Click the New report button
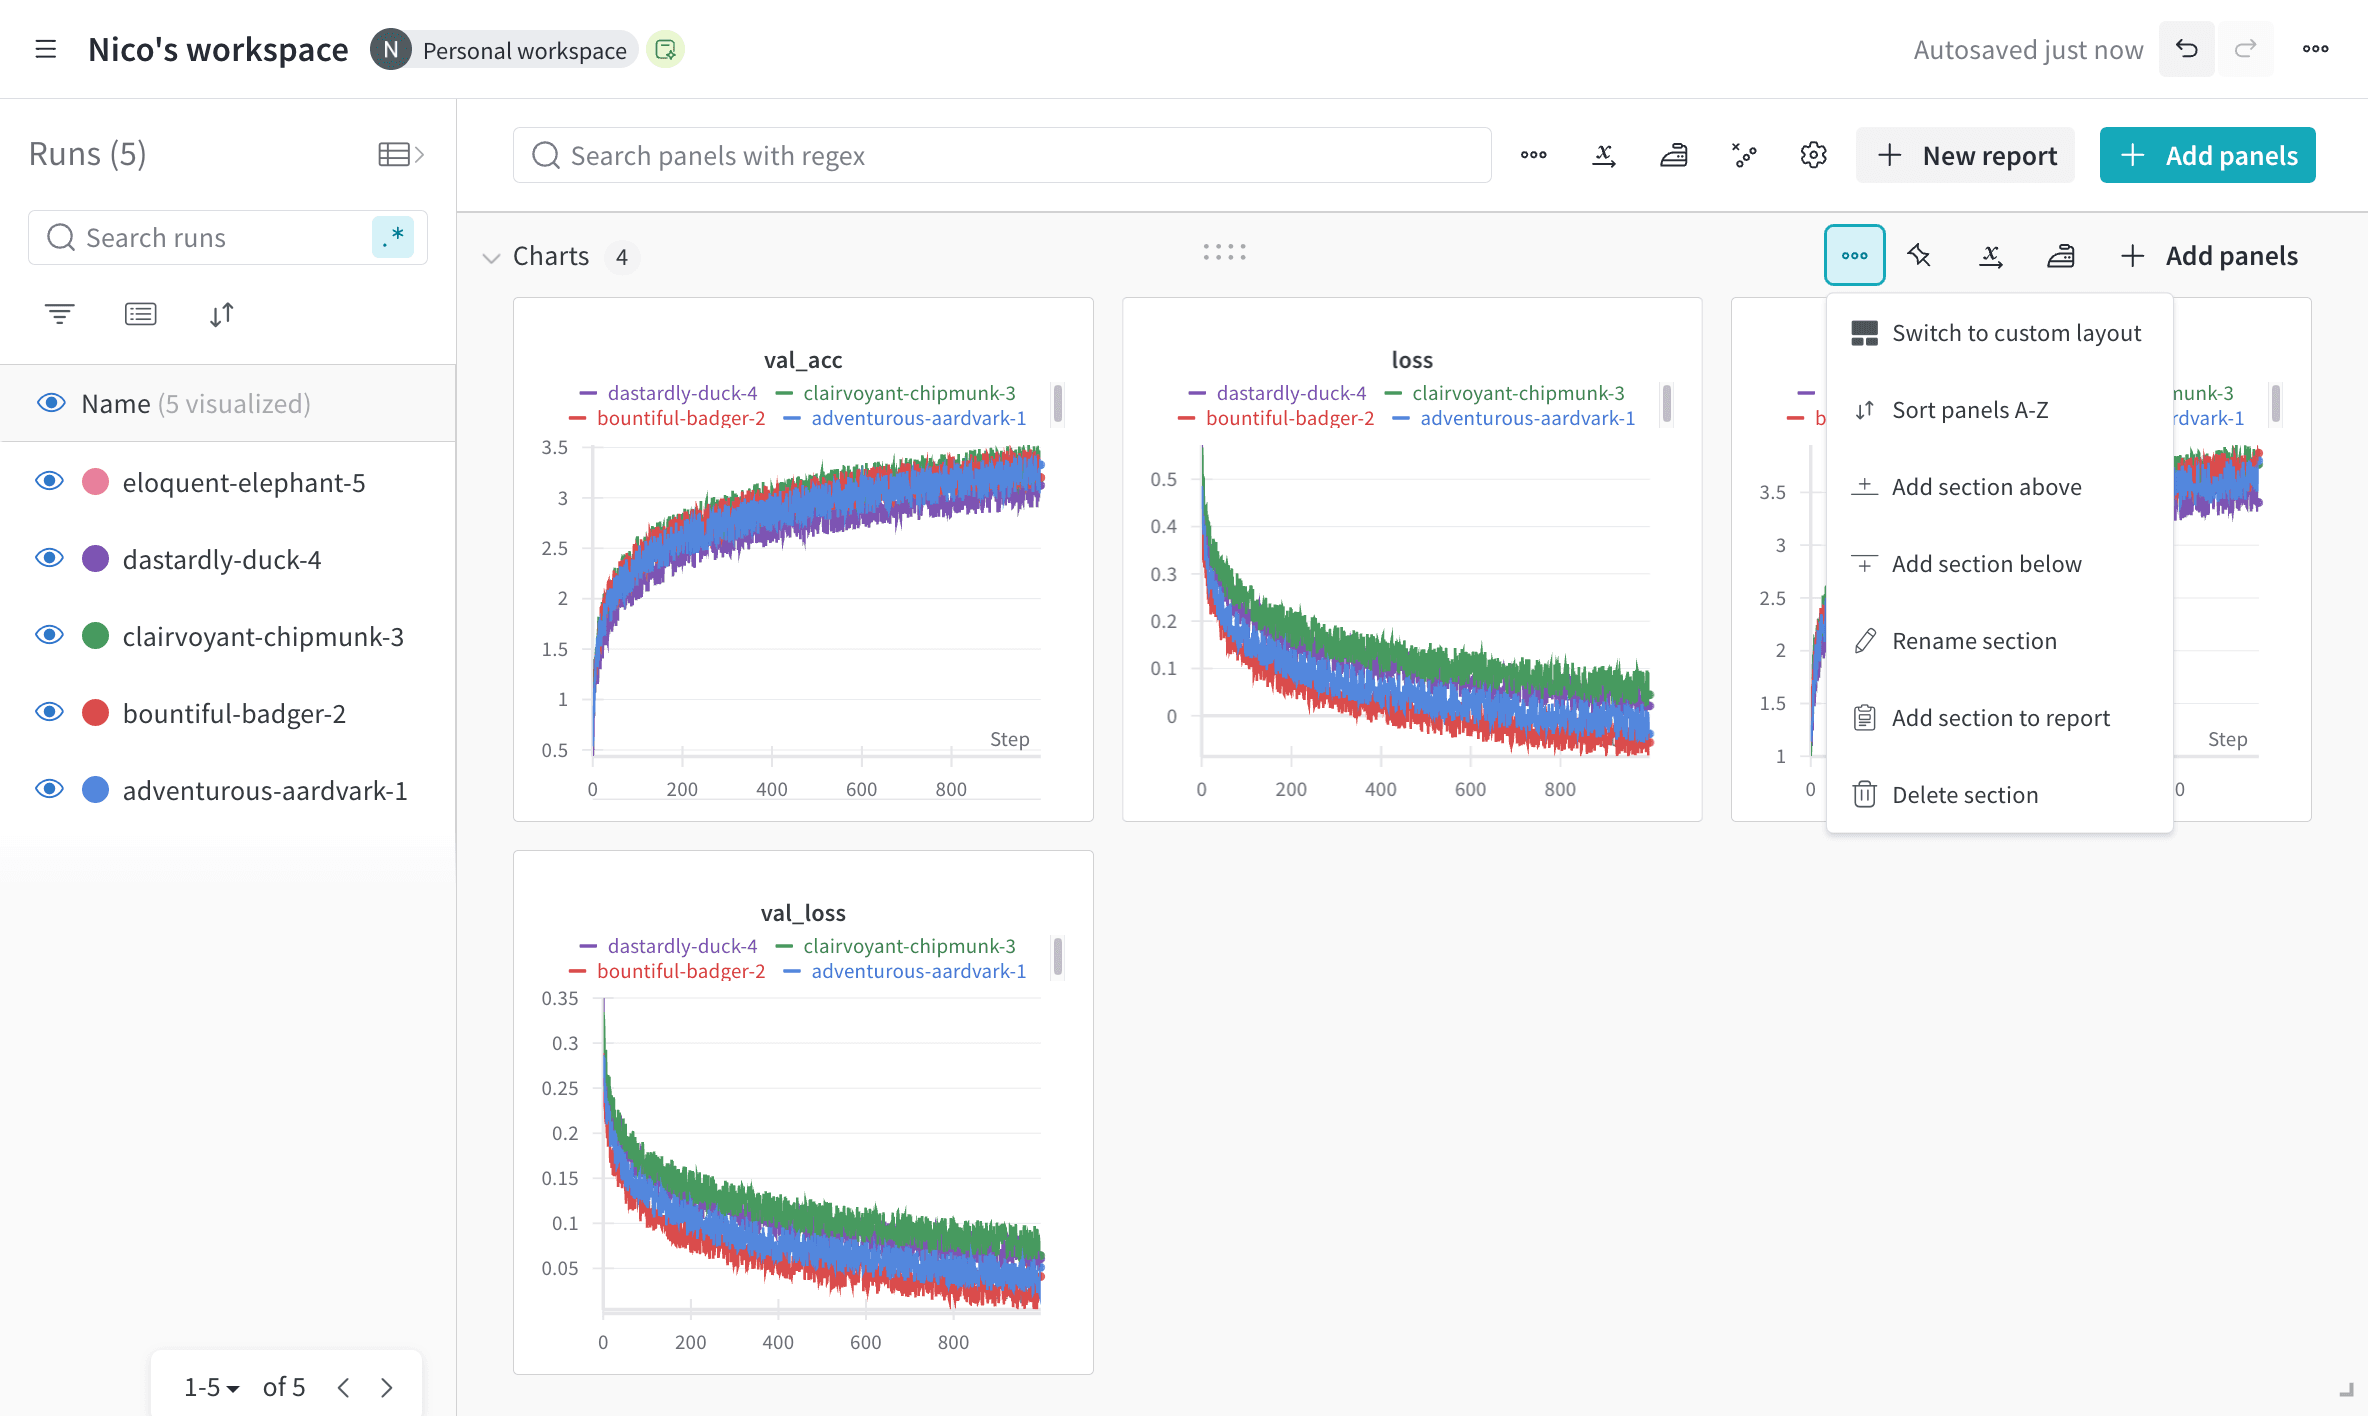Image resolution: width=2368 pixels, height=1416 pixels. click(1965, 155)
